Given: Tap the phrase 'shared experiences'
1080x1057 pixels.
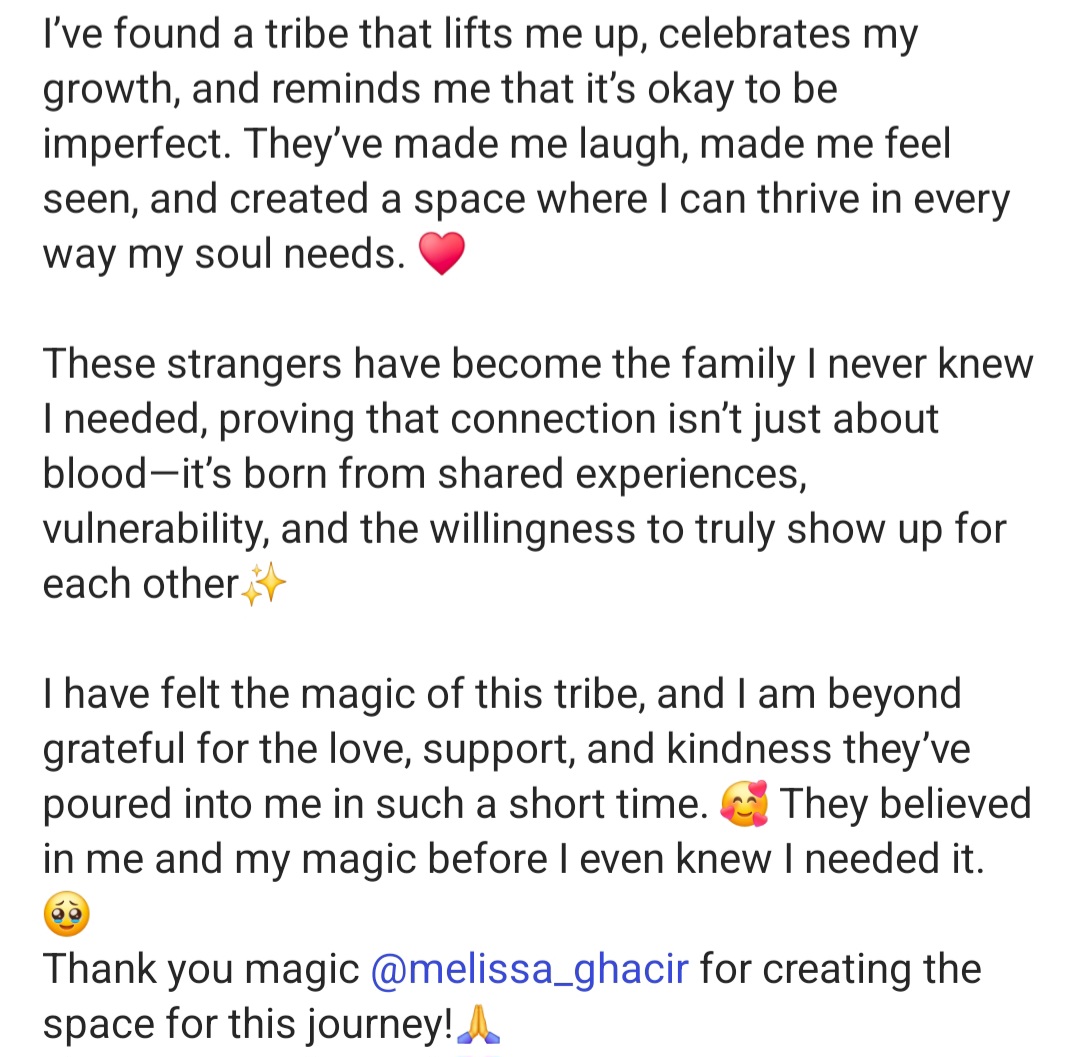Looking at the screenshot, I should 622,474.
